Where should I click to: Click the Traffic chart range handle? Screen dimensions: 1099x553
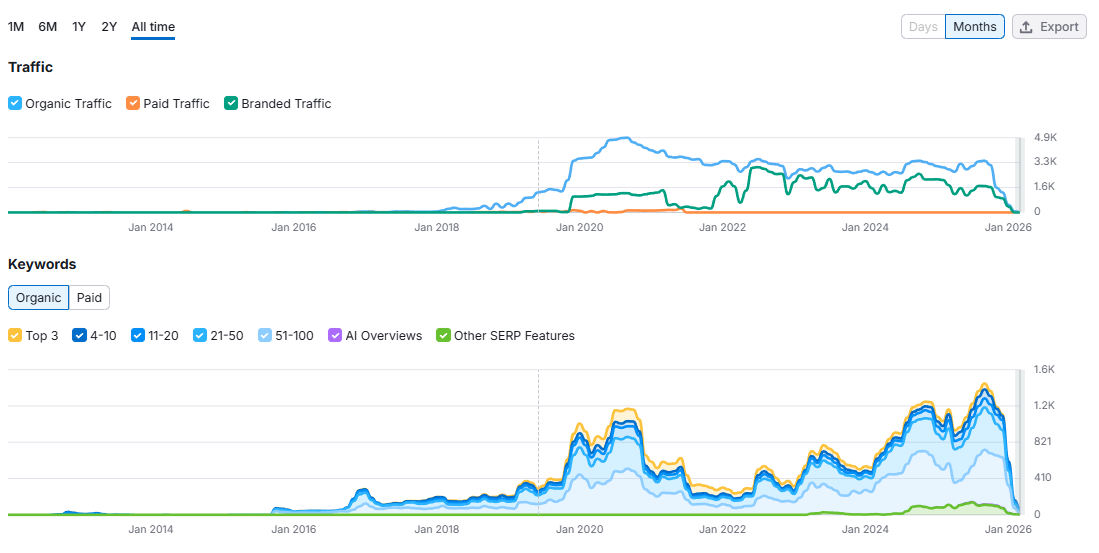pos(1020,175)
